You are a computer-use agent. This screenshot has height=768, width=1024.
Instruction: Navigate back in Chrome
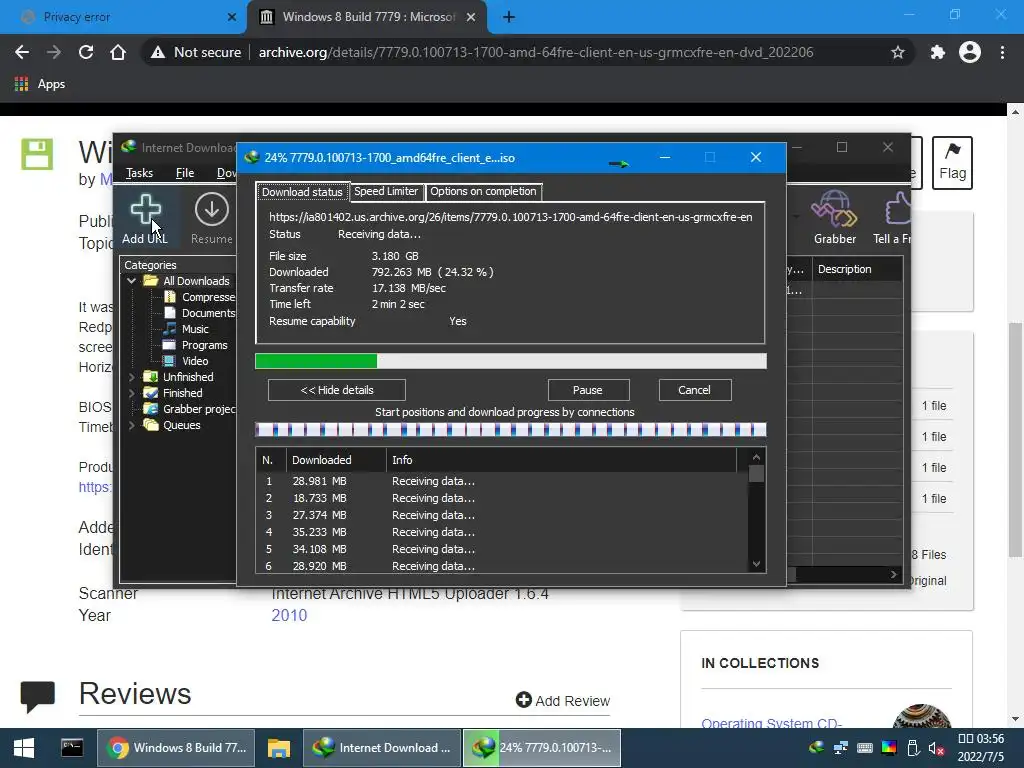(x=22, y=52)
